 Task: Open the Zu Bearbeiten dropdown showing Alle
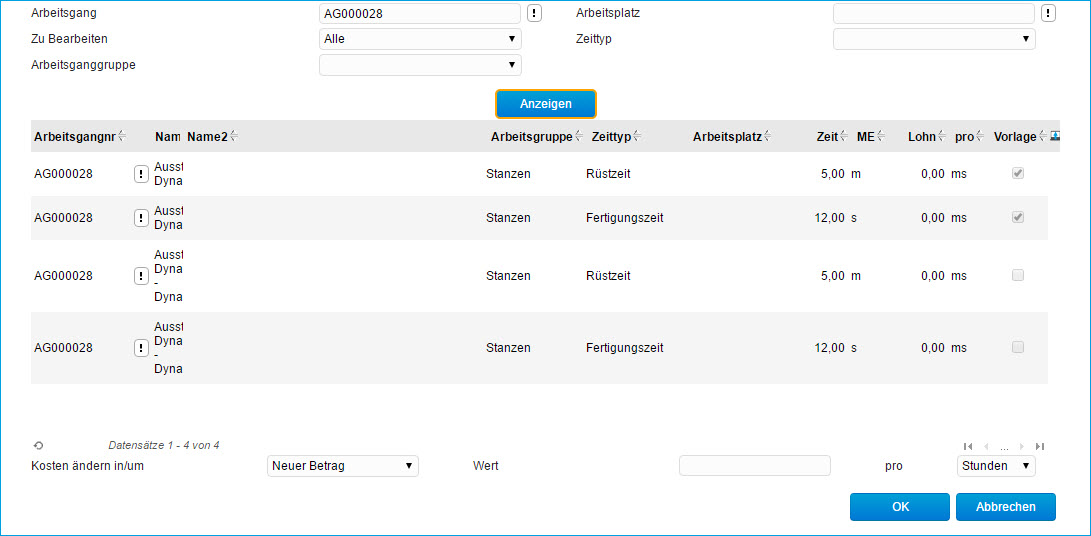420,39
